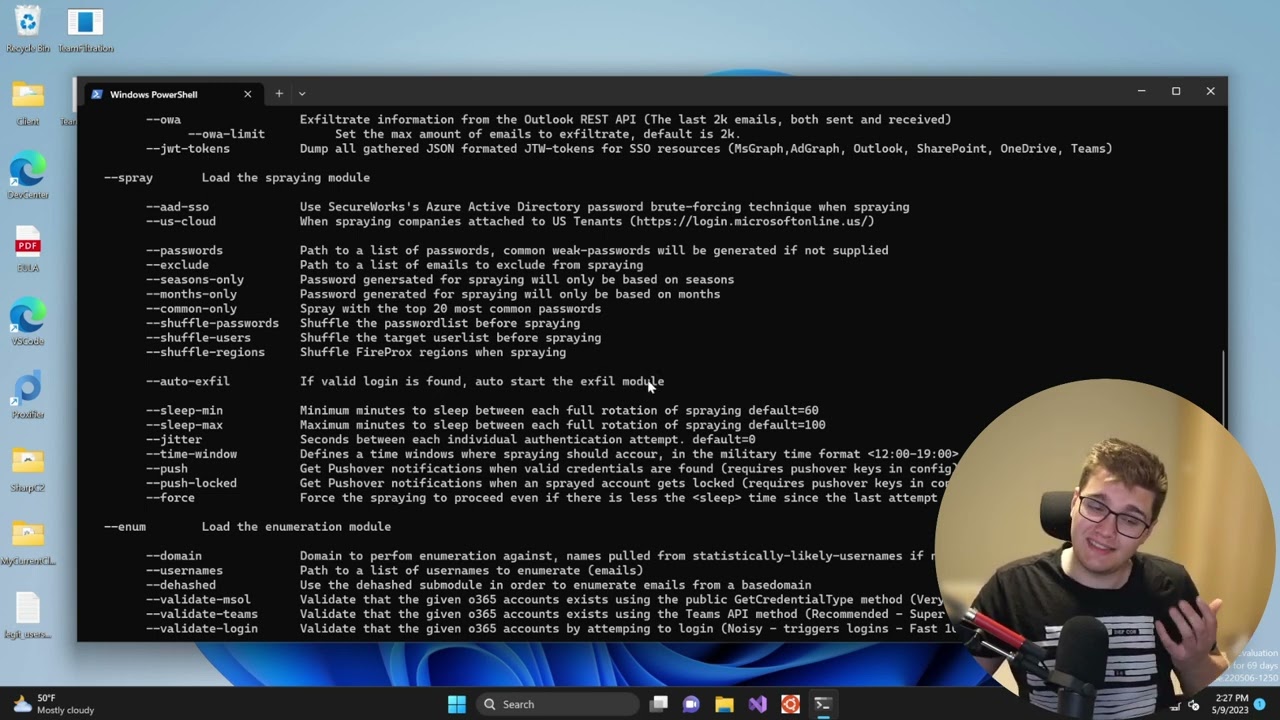Screen dimensions: 1280x720
Task: Click the --force option text
Action: 170,498
